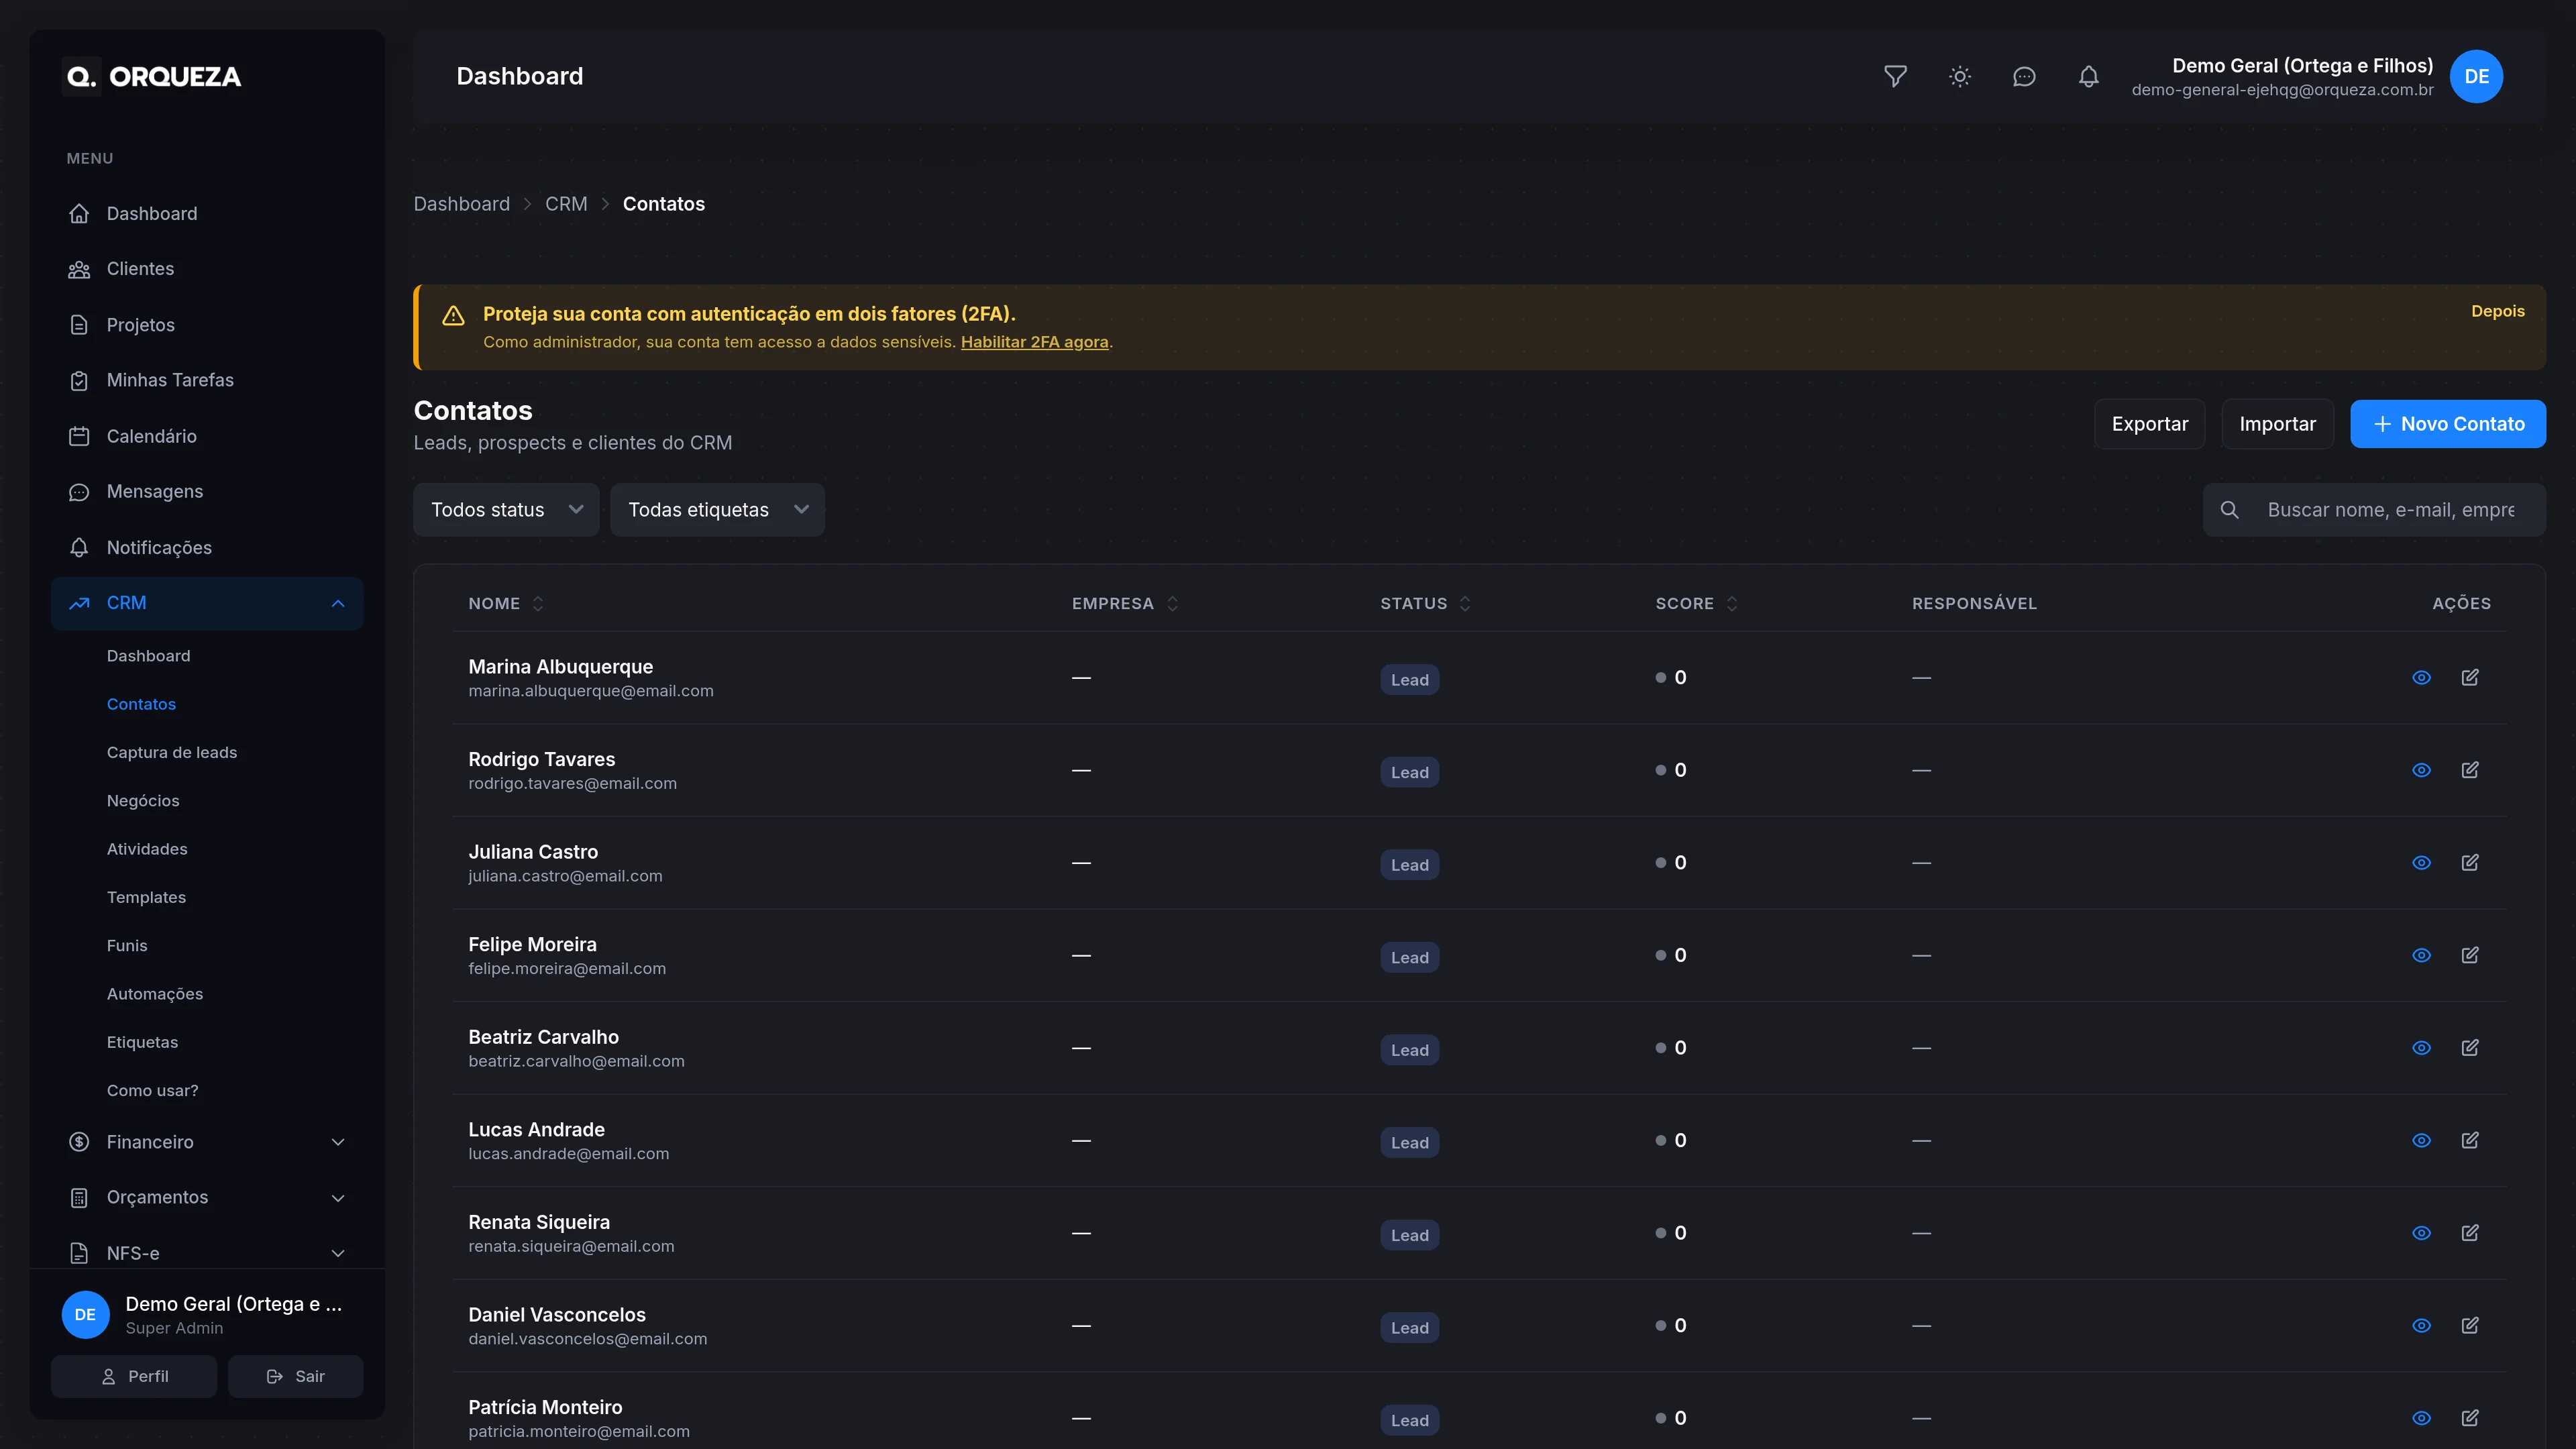Sort table by Nome column

tap(506, 604)
